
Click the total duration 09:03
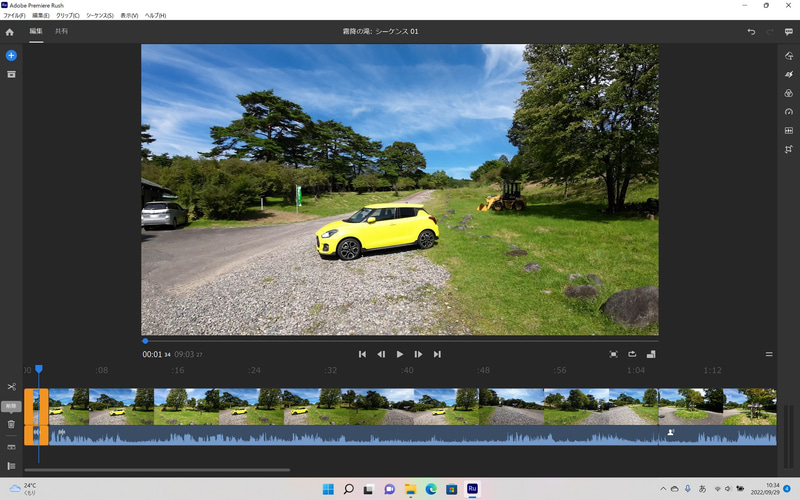tap(184, 354)
